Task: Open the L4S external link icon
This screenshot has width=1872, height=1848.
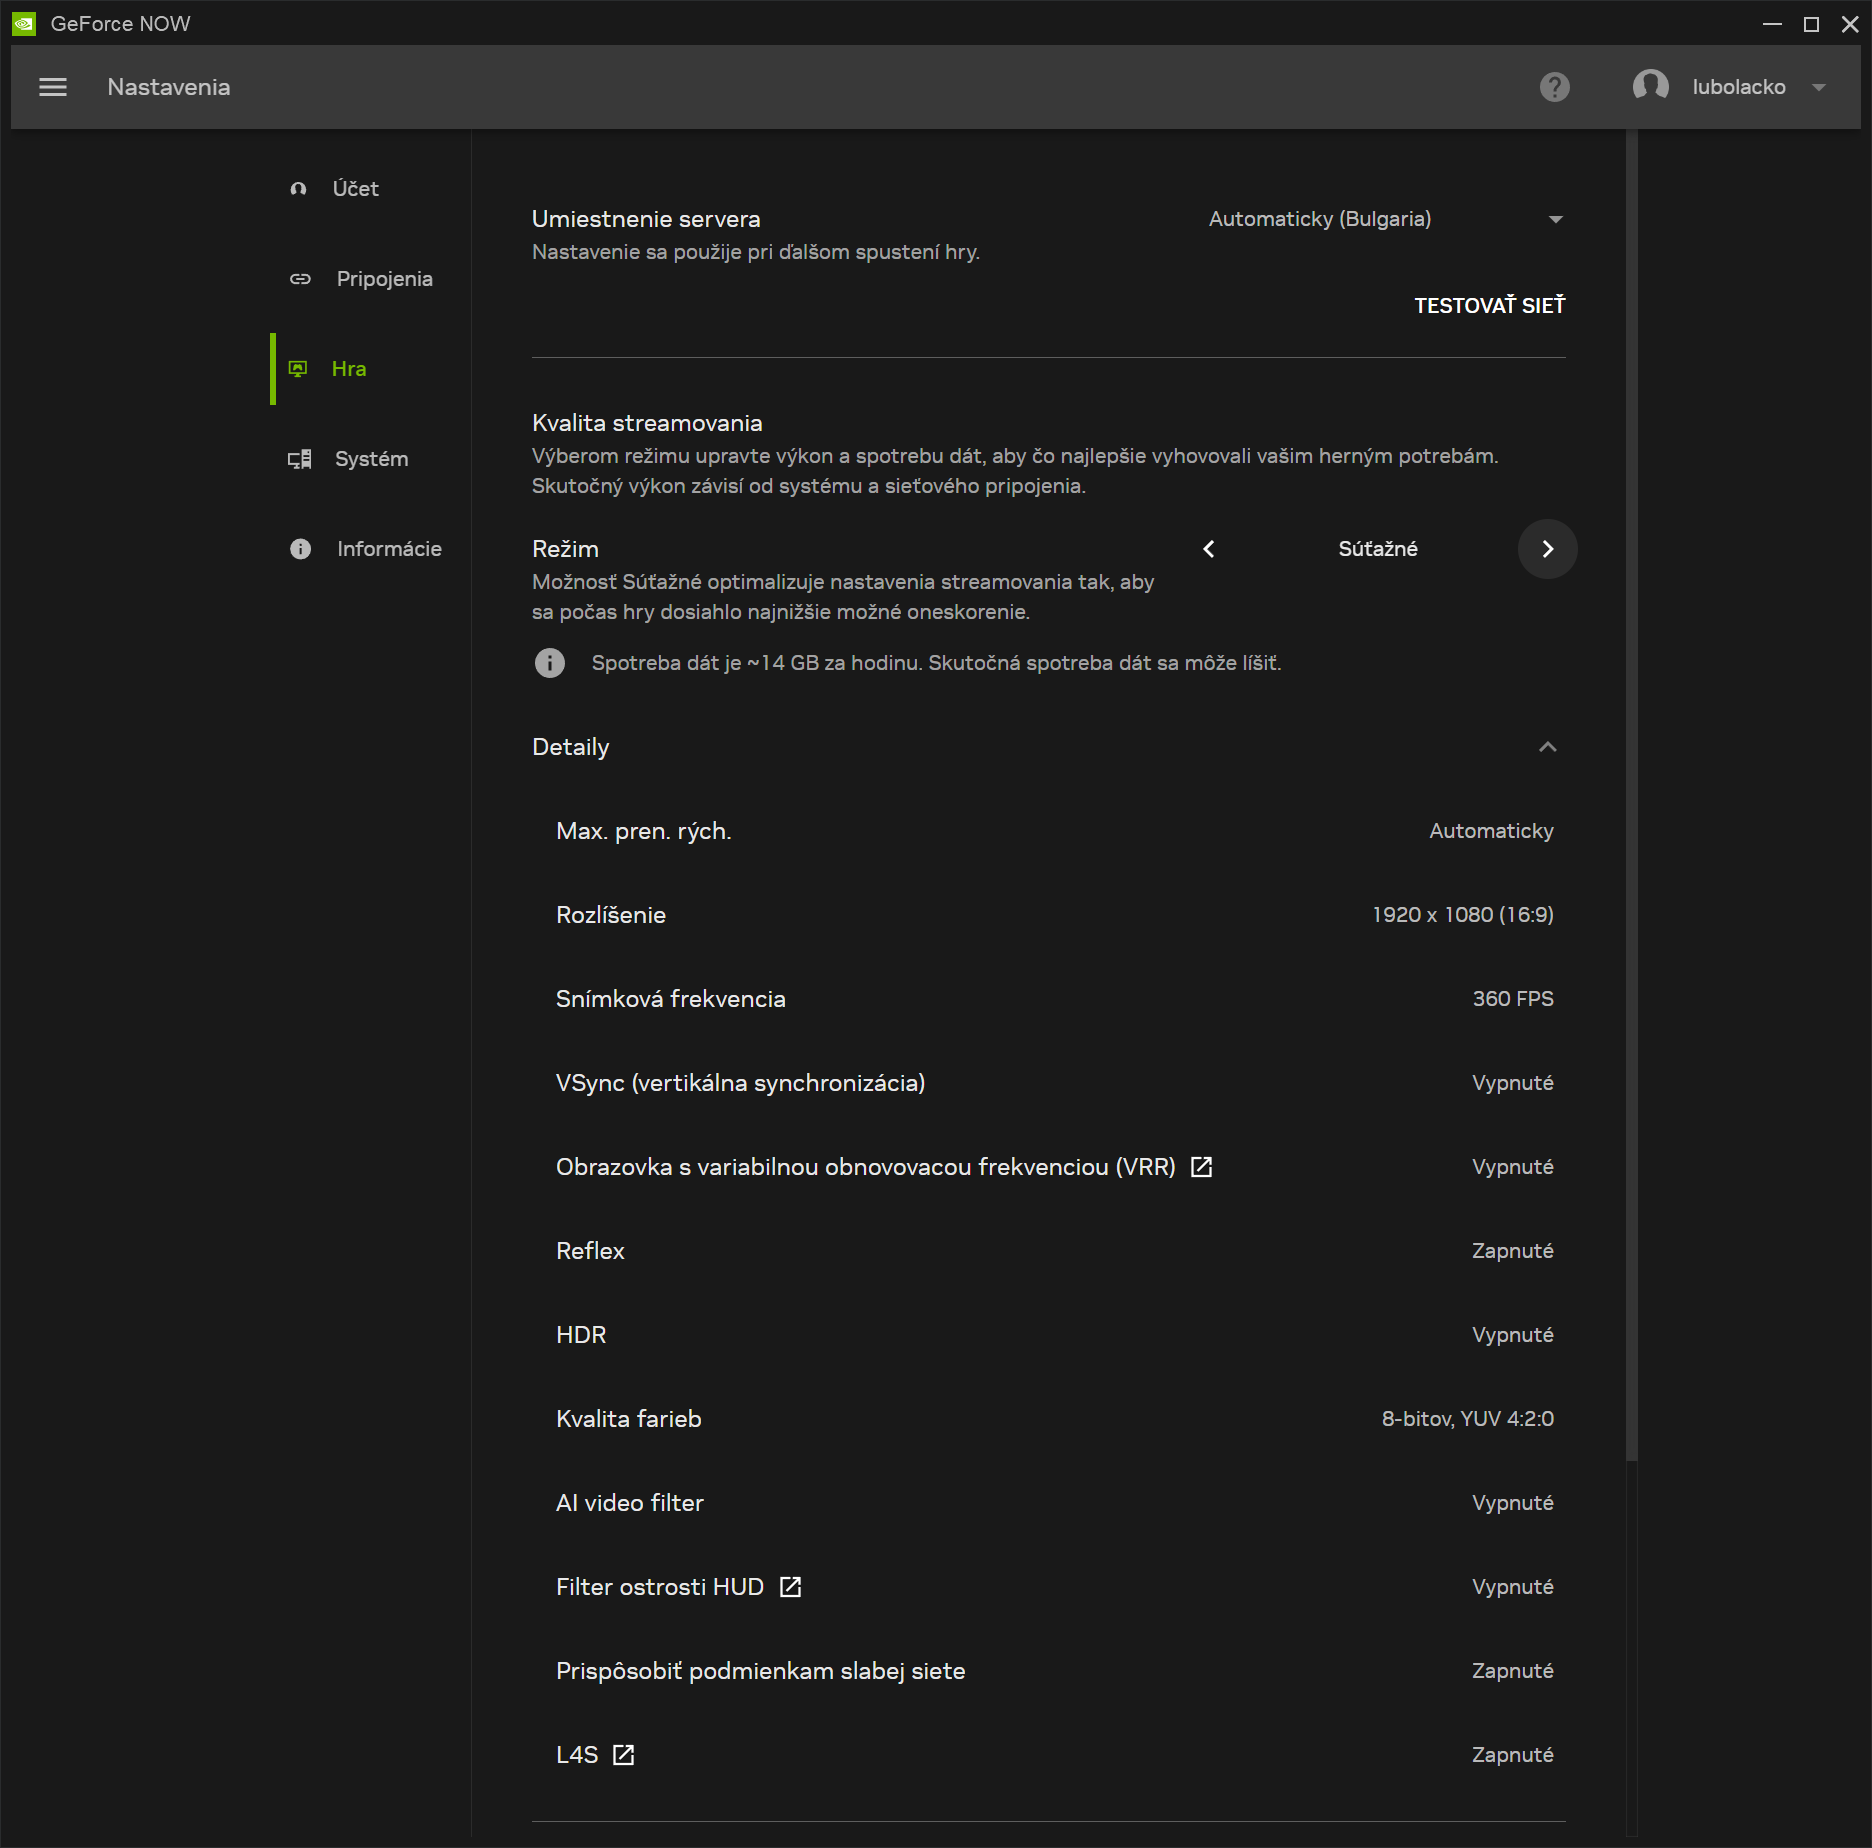Action: pos(623,1755)
